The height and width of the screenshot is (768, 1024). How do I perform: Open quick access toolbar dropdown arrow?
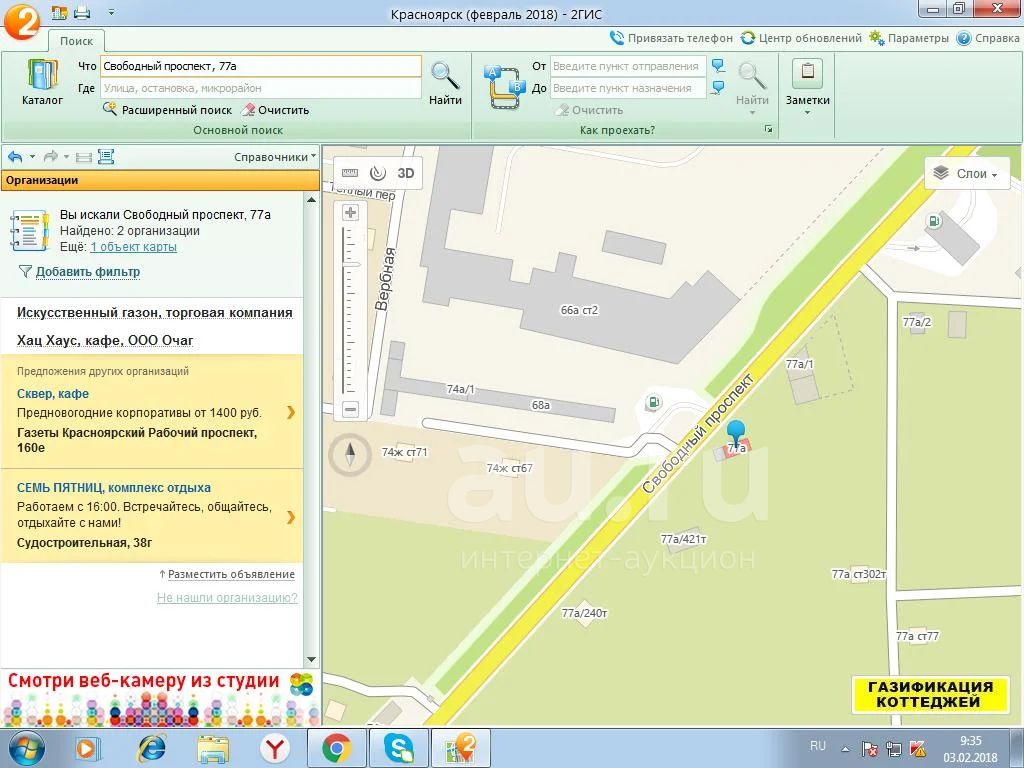coord(111,12)
